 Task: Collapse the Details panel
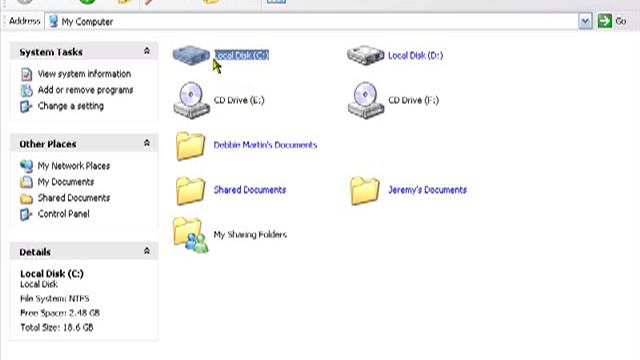pos(147,251)
